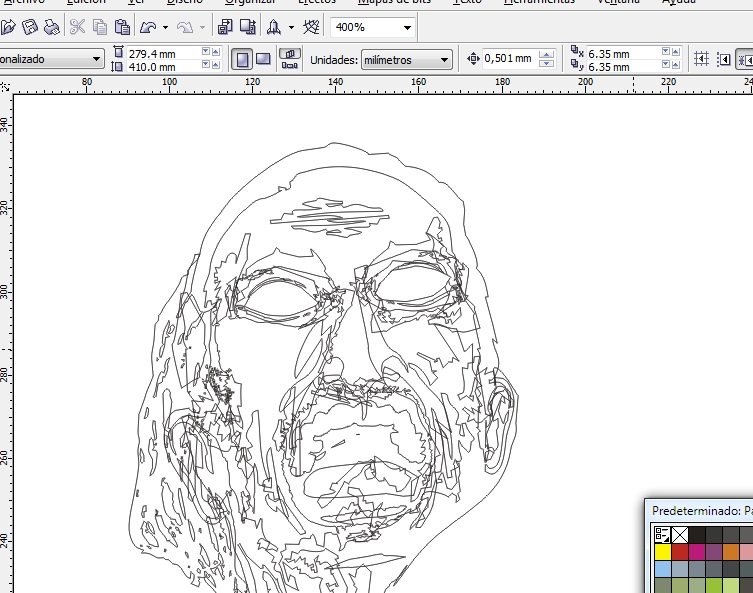Select the yellow color swatch

pos(662,552)
